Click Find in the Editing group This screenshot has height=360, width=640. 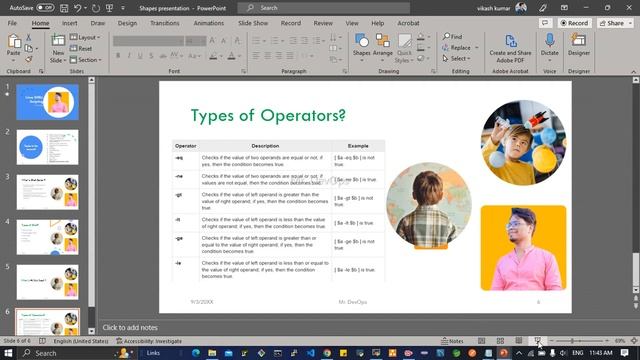[x=453, y=36]
